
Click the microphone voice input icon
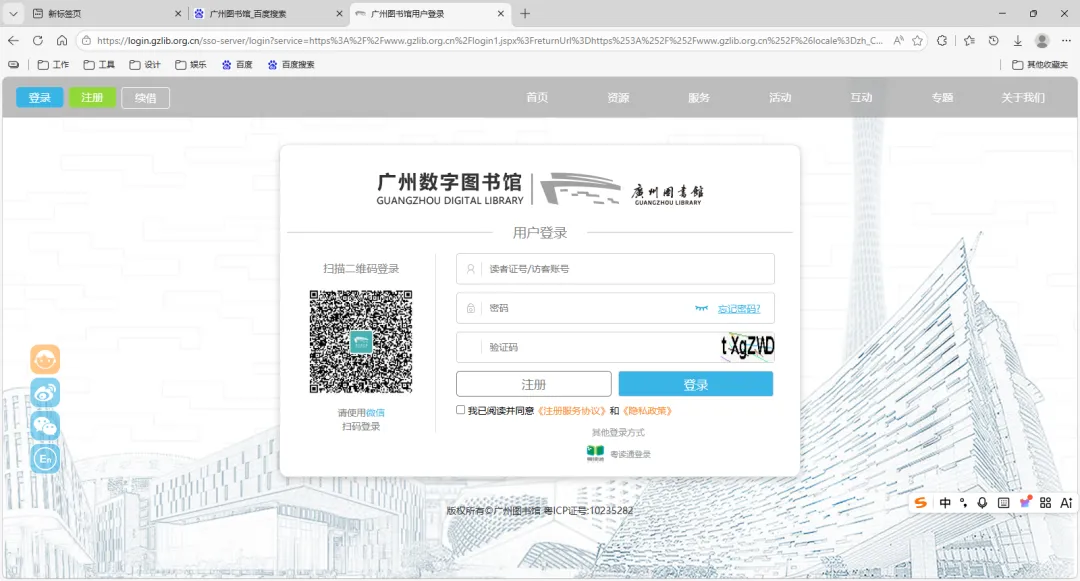(982, 503)
